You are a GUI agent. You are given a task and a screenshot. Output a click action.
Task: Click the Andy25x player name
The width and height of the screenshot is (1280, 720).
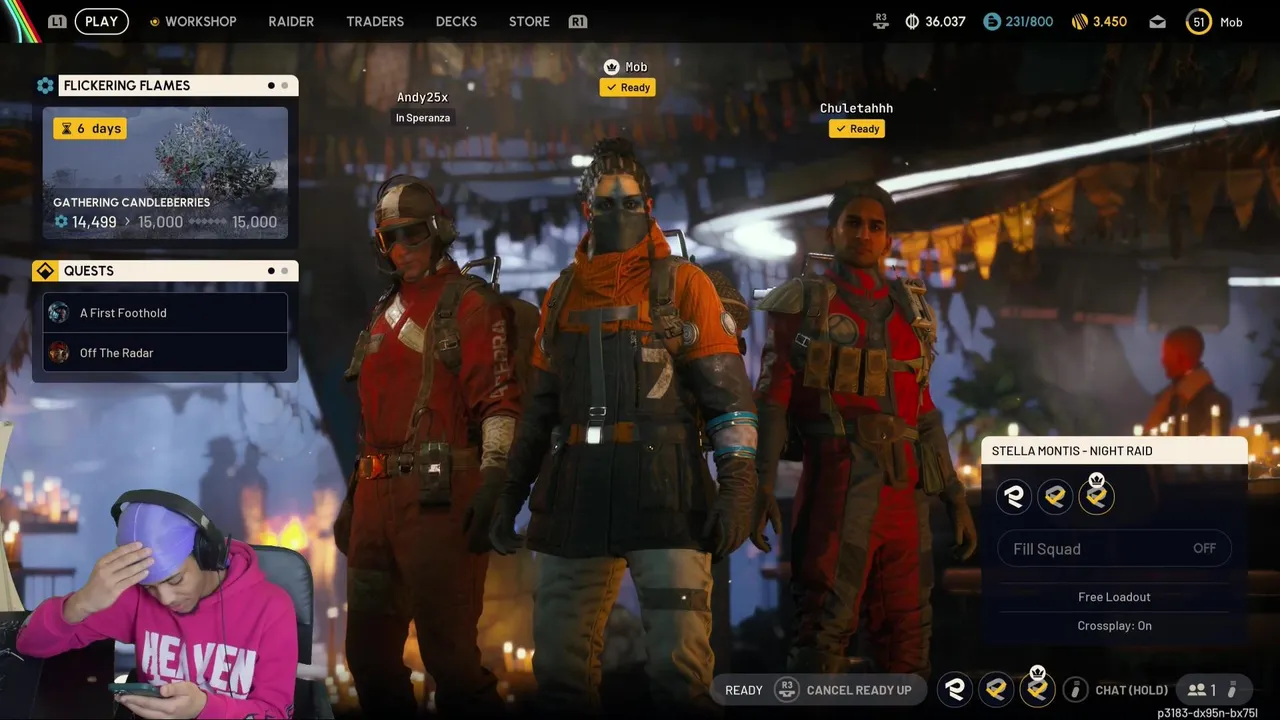[422, 97]
